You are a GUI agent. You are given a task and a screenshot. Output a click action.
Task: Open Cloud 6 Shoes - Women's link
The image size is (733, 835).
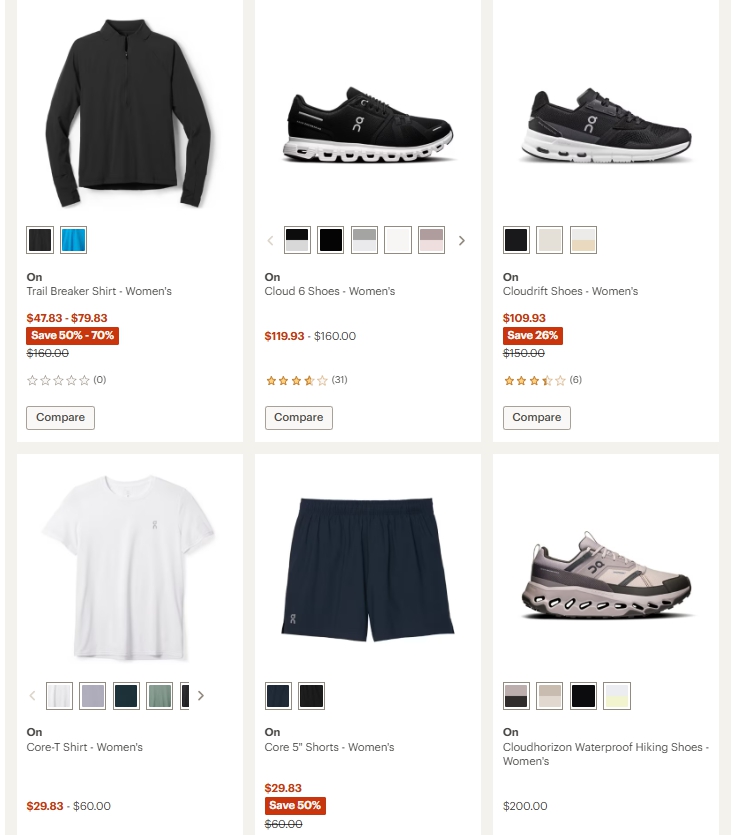pos(329,291)
